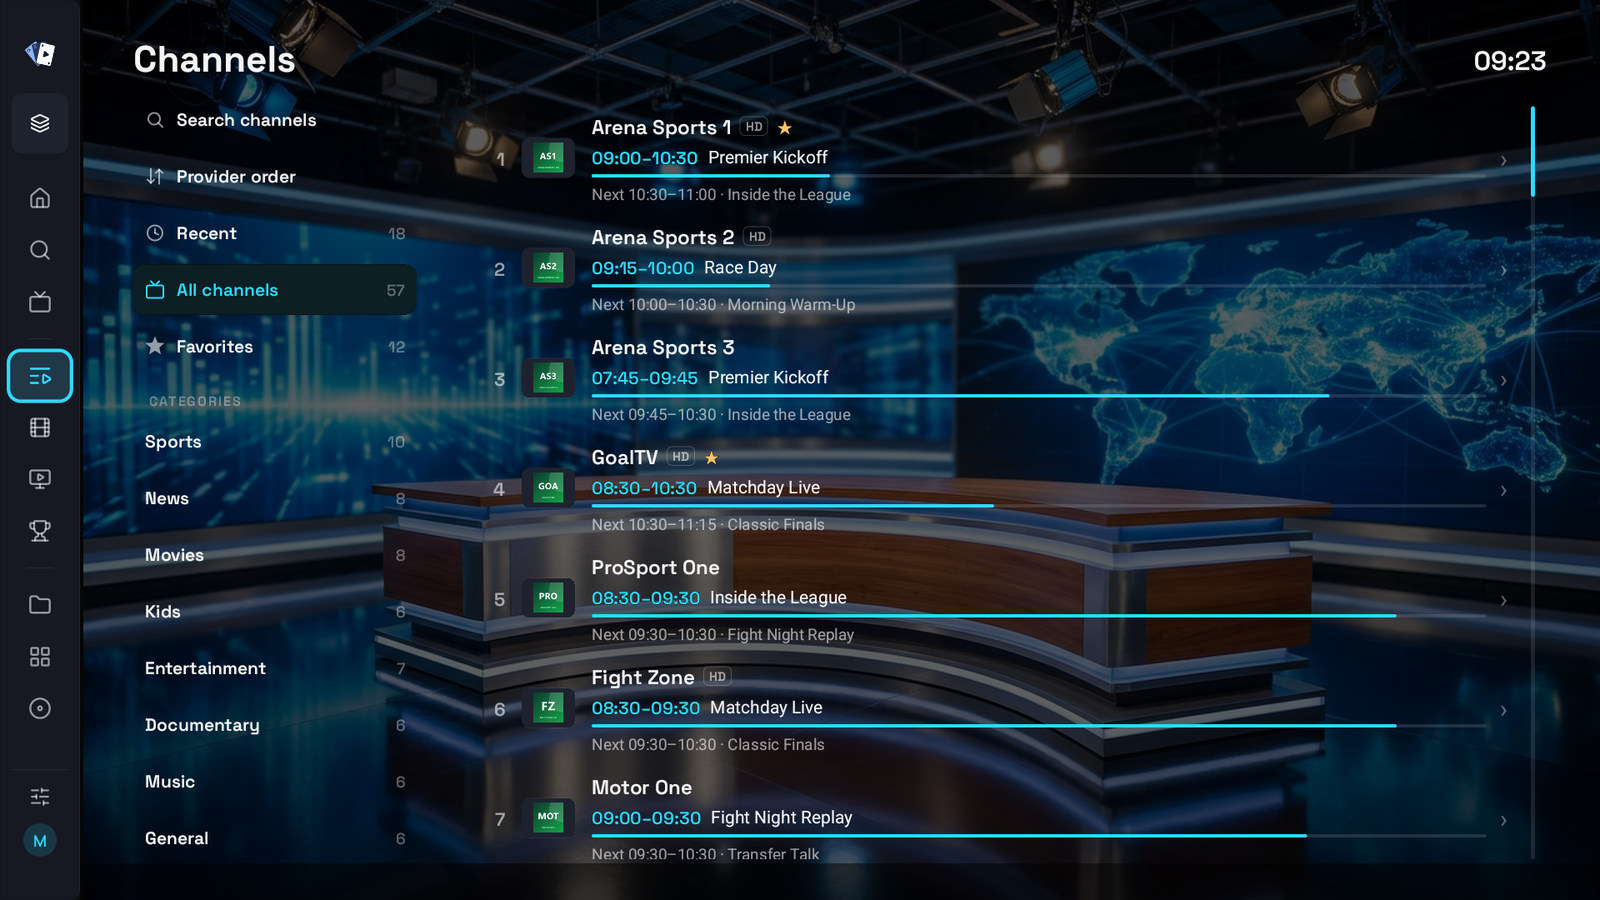1600x900 pixels.
Task: Select the All channels list
Action: 275,290
